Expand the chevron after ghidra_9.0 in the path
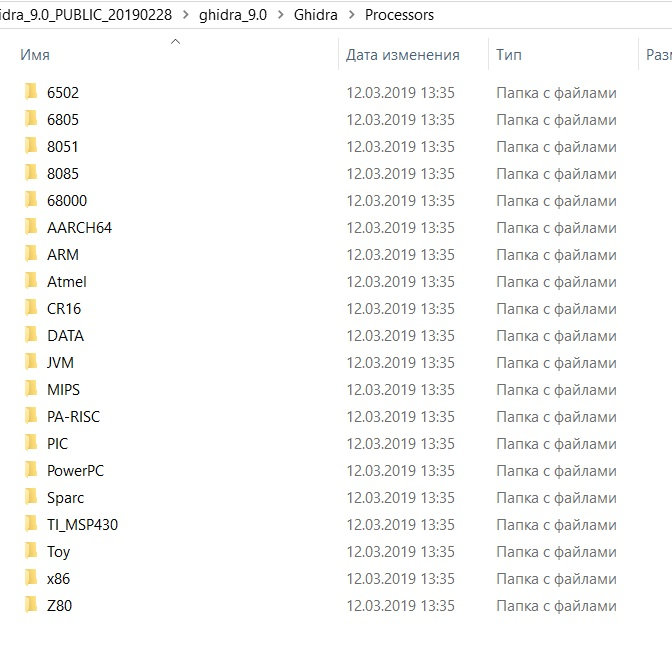The width and height of the screenshot is (672, 651). (x=281, y=15)
